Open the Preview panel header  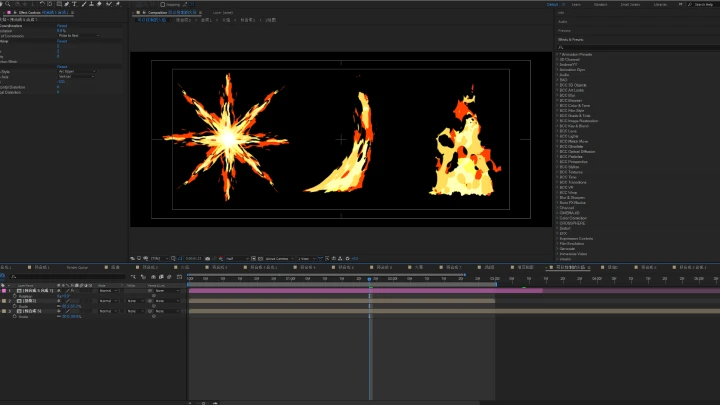[564, 31]
